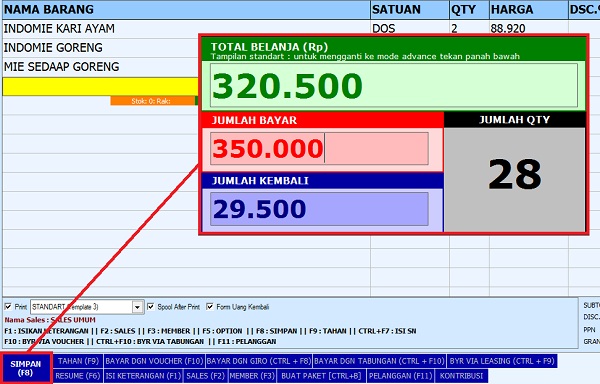This screenshot has width=600, height=384.
Task: Click the SIMPAN (F8) button
Action: tap(26, 368)
